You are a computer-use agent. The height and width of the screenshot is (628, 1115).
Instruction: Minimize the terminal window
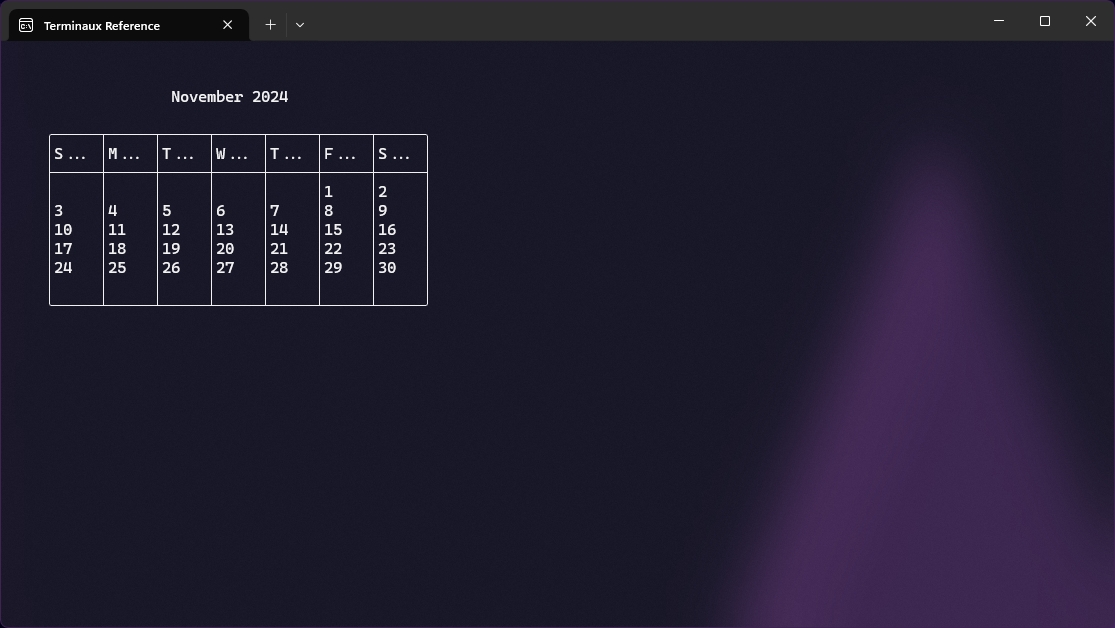point(998,21)
